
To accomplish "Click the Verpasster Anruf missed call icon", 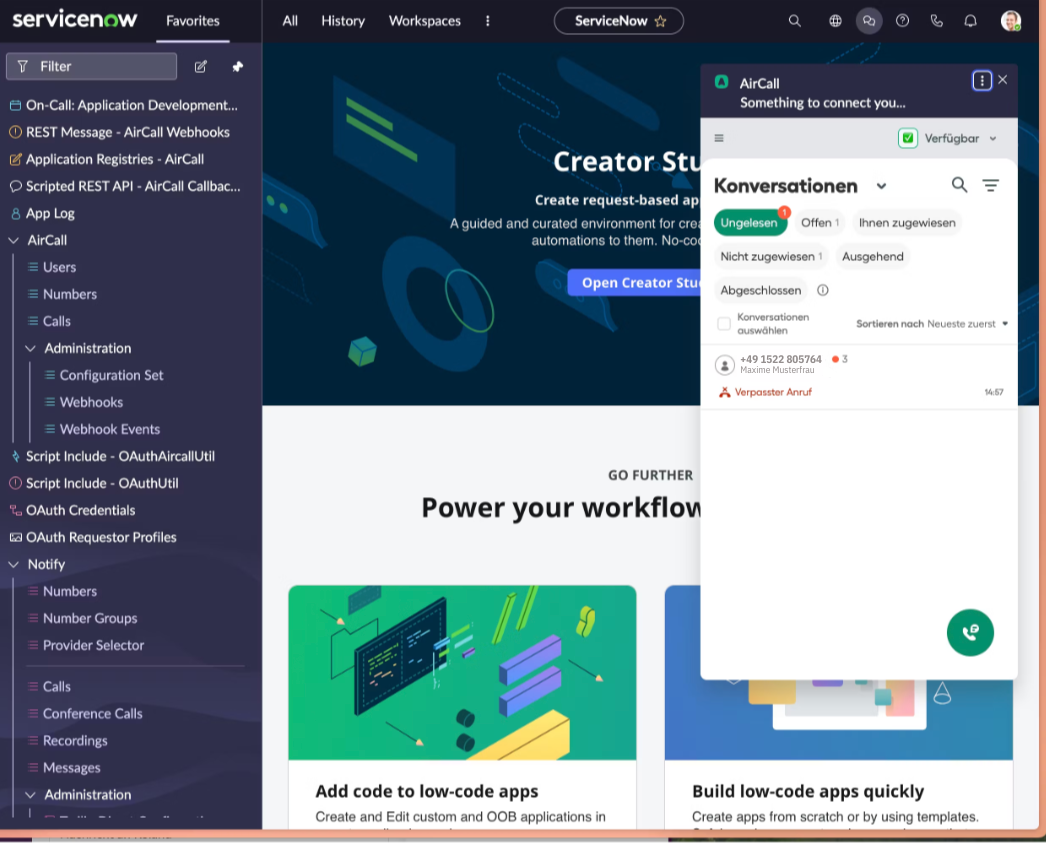I will click(724, 392).
